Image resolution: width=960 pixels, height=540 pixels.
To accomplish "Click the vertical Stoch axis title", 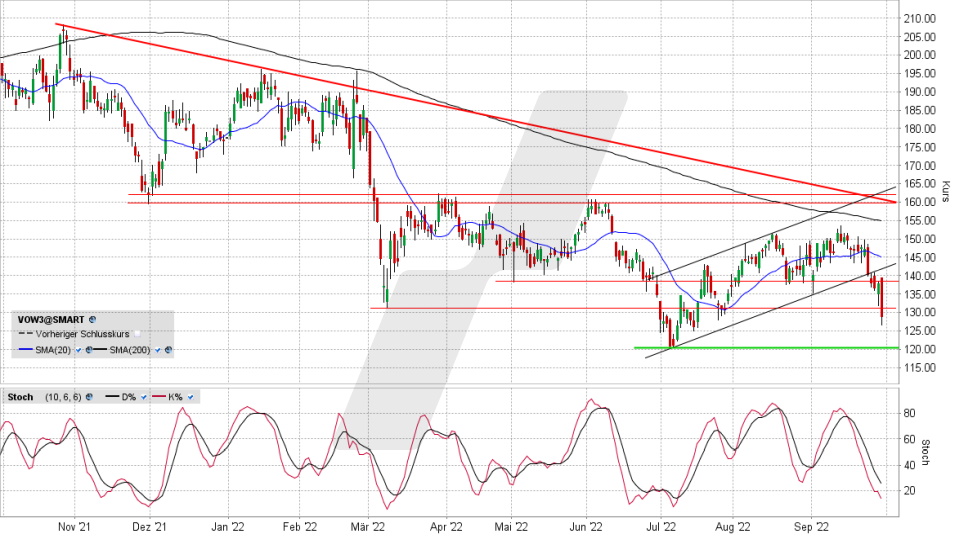I will click(x=925, y=452).
